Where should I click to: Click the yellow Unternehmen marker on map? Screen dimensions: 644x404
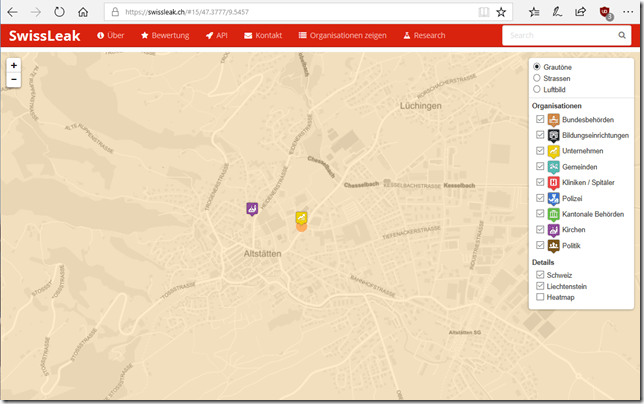tap(301, 217)
